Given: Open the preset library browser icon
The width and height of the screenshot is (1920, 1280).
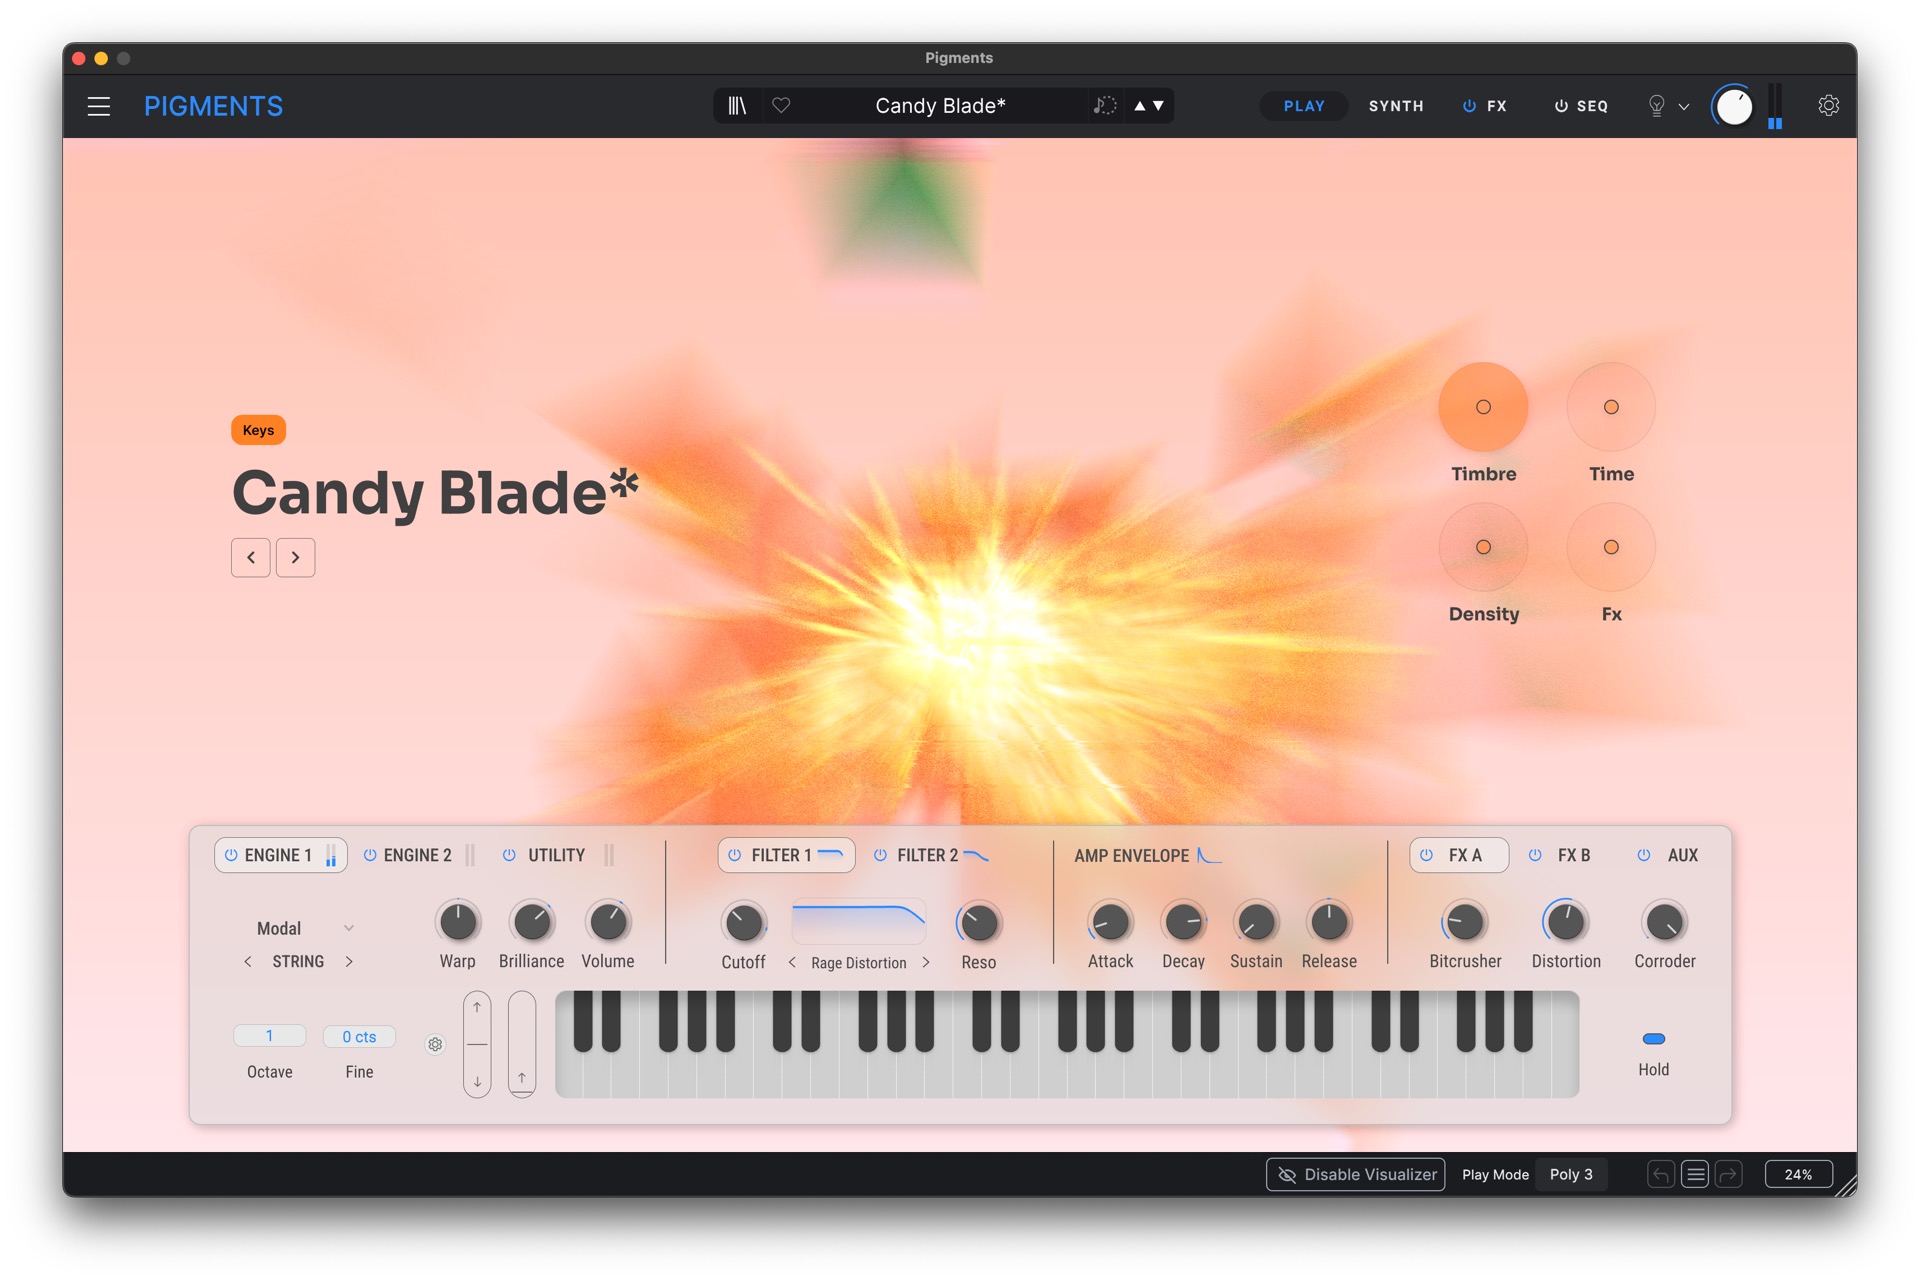Looking at the screenshot, I should coord(737,106).
